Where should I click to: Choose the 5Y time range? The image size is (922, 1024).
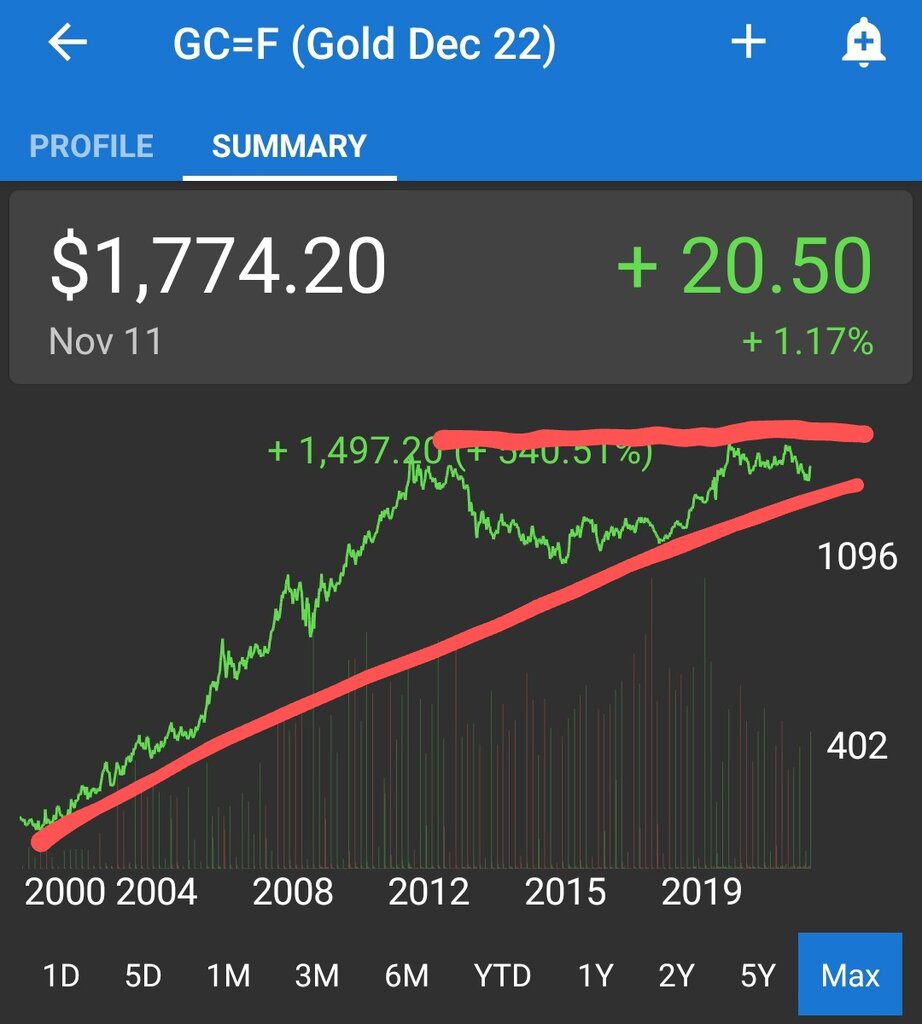click(x=758, y=975)
